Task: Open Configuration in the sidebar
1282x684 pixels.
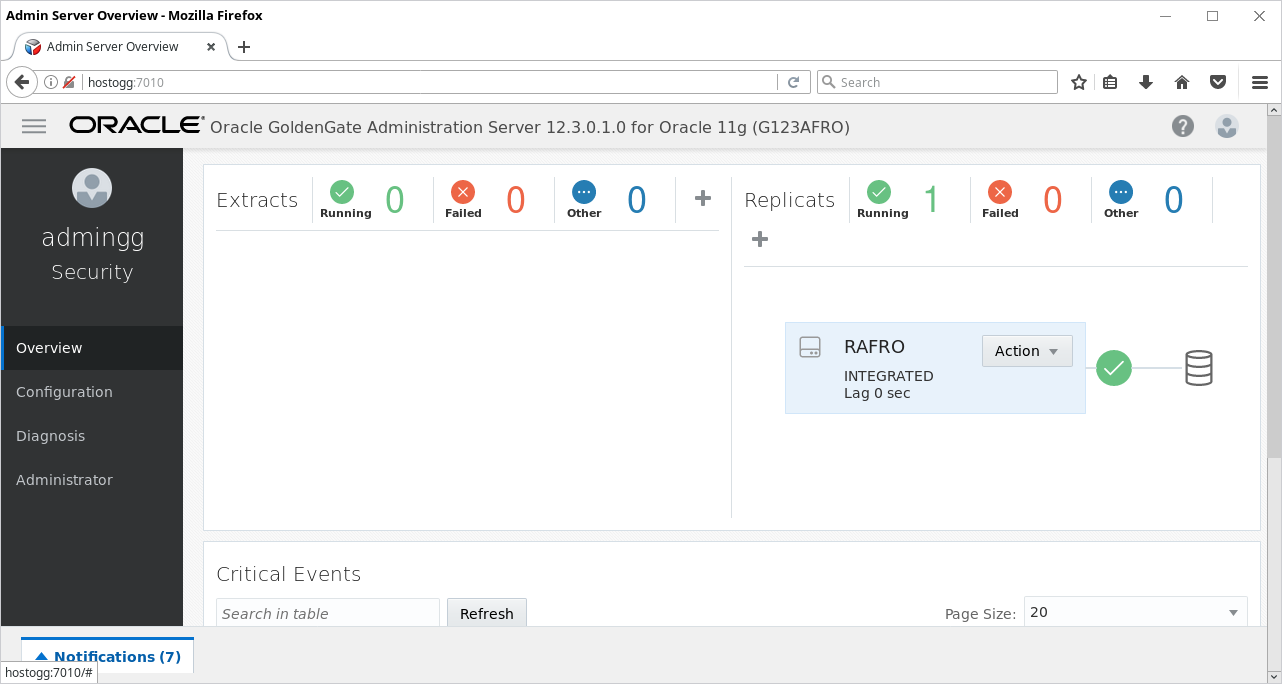Action: [92, 392]
